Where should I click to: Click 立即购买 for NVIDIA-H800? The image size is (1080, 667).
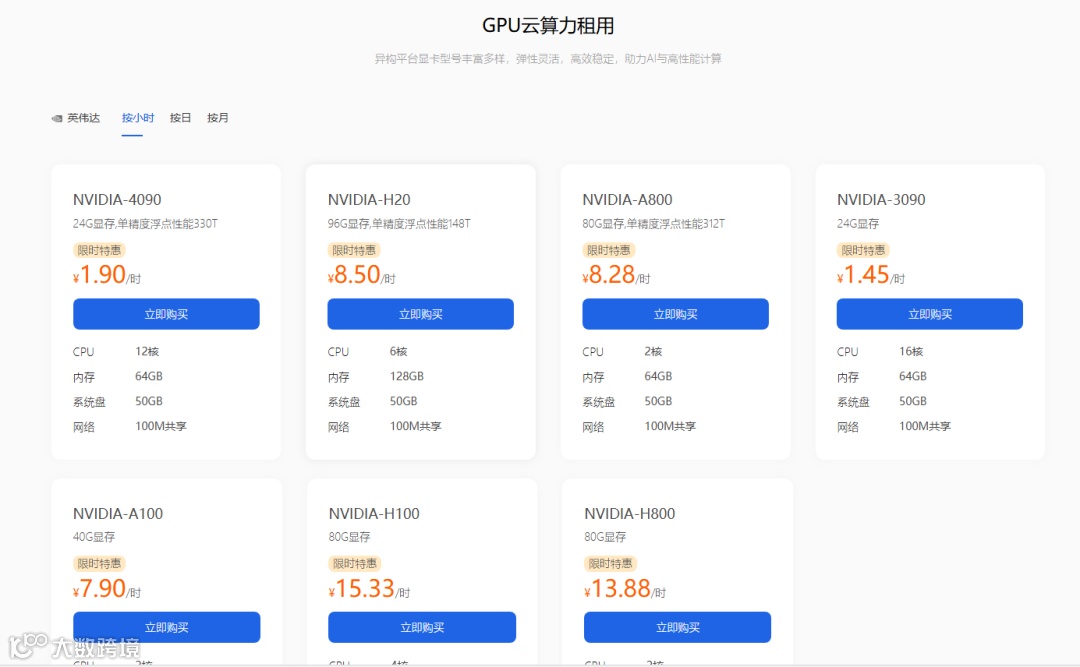pyautogui.click(x=678, y=627)
